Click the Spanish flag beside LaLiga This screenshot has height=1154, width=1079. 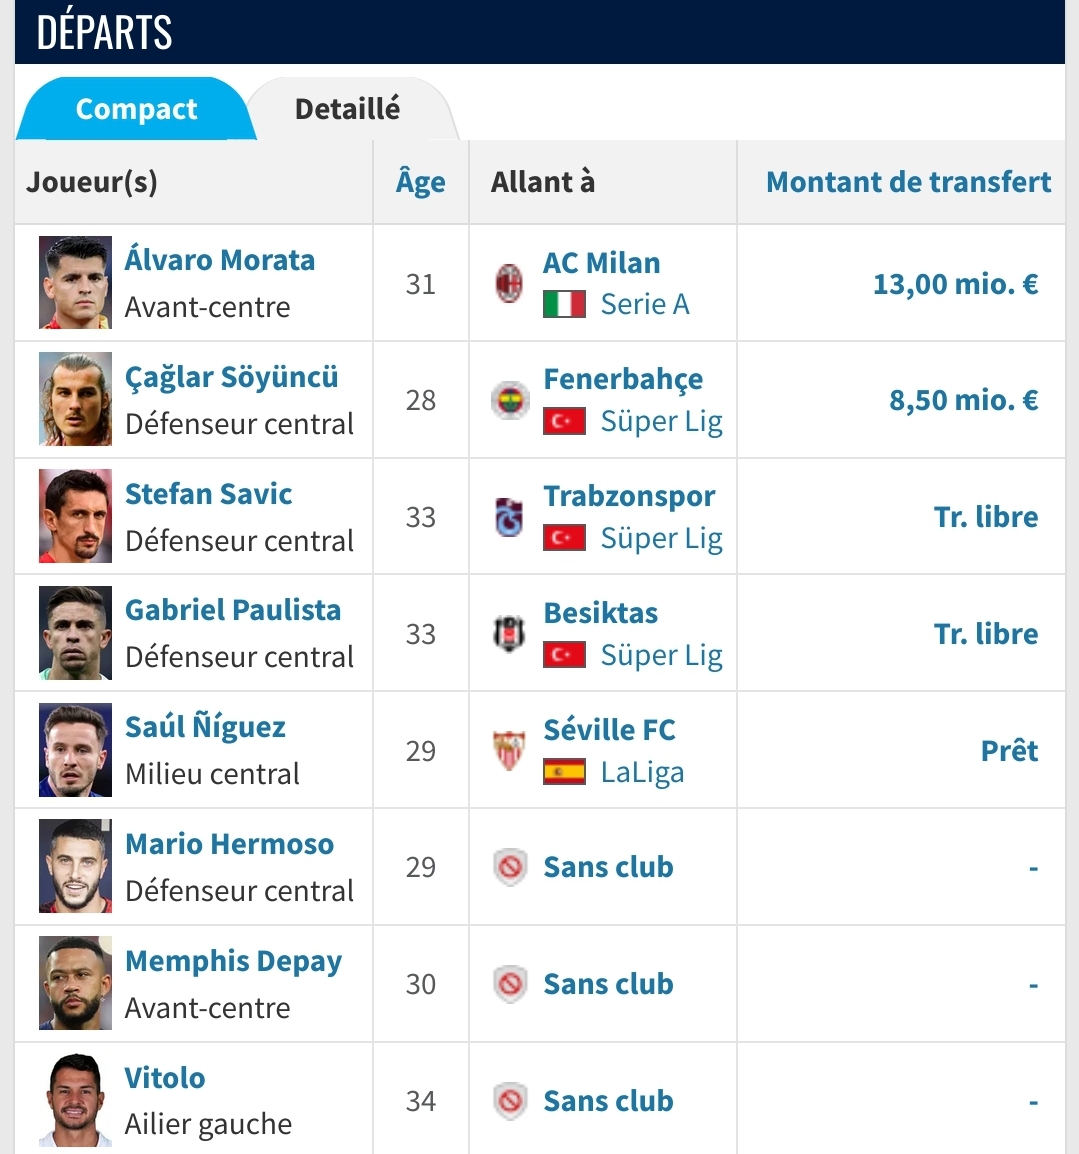[x=565, y=772]
